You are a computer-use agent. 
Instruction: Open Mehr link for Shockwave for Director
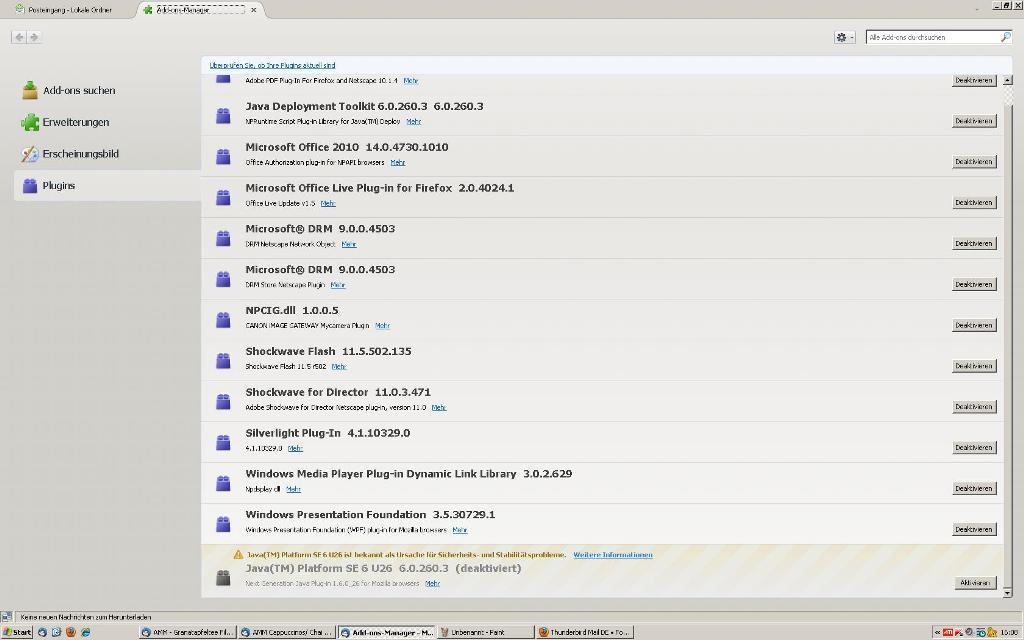(x=439, y=408)
